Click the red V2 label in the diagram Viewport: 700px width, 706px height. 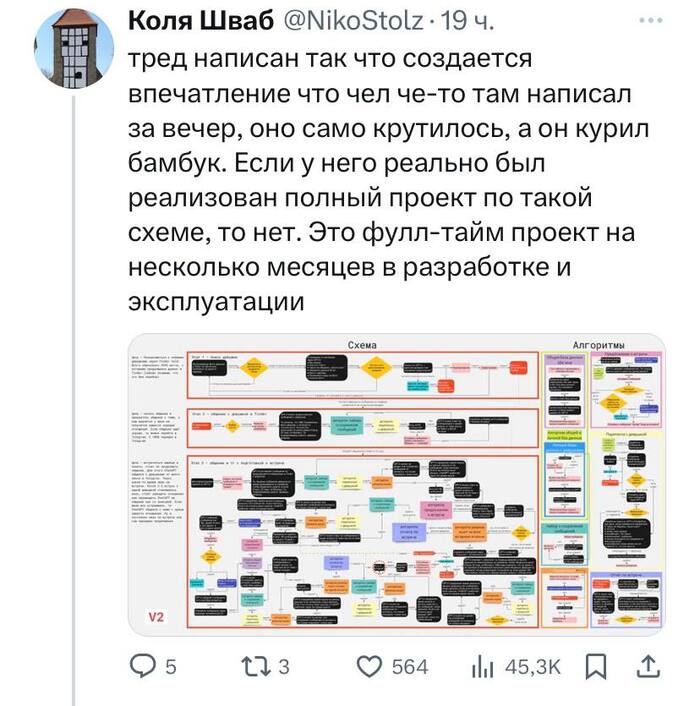pos(156,617)
